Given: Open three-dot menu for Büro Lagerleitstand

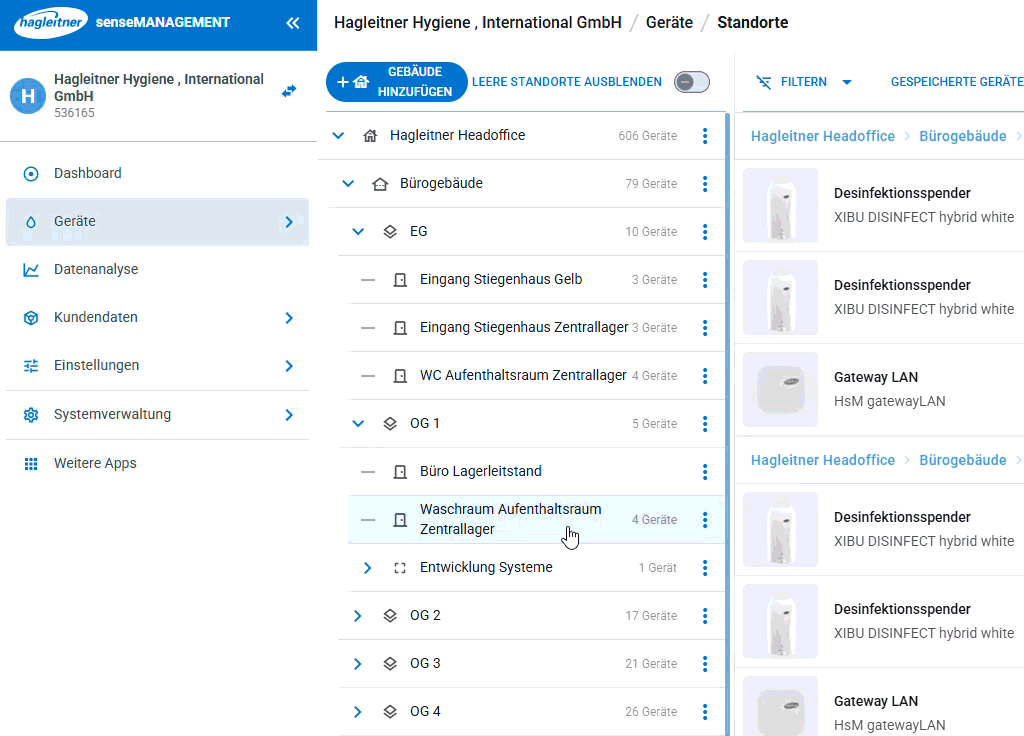Looking at the screenshot, I should pos(705,472).
